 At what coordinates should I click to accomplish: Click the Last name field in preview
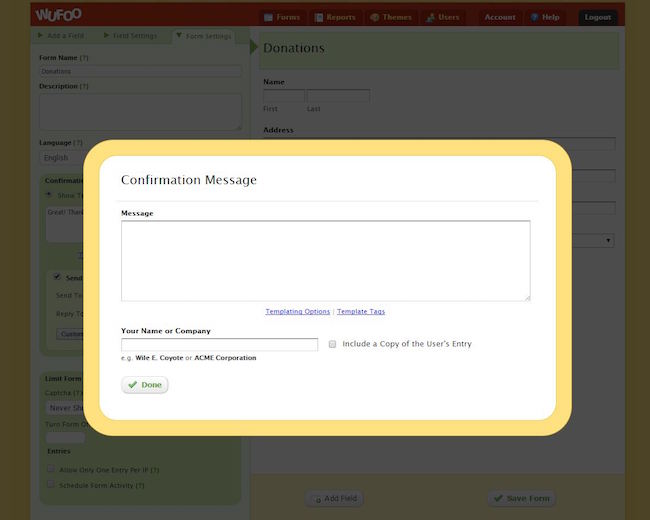click(338, 96)
